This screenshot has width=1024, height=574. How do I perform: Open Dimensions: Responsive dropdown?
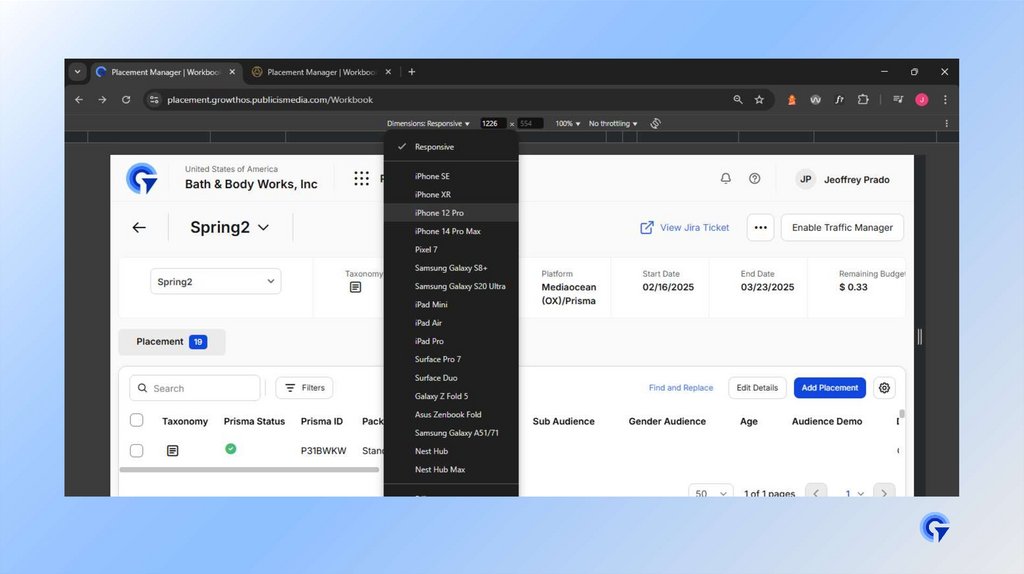[428, 123]
